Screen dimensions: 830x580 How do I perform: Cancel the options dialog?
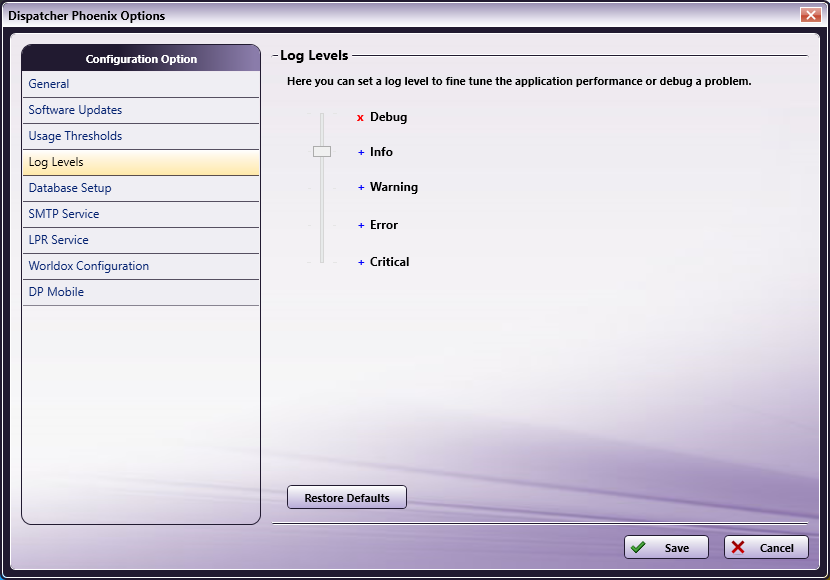pyautogui.click(x=766, y=547)
